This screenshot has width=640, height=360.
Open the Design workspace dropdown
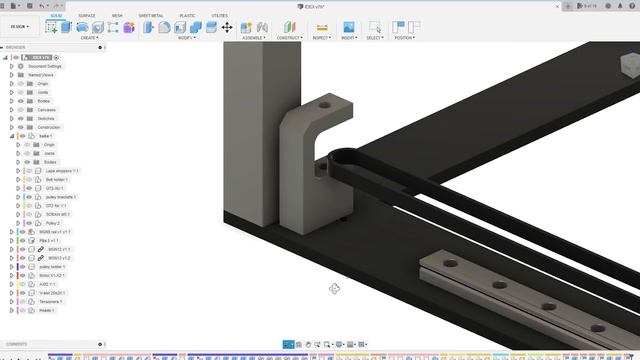pyautogui.click(x=20, y=27)
